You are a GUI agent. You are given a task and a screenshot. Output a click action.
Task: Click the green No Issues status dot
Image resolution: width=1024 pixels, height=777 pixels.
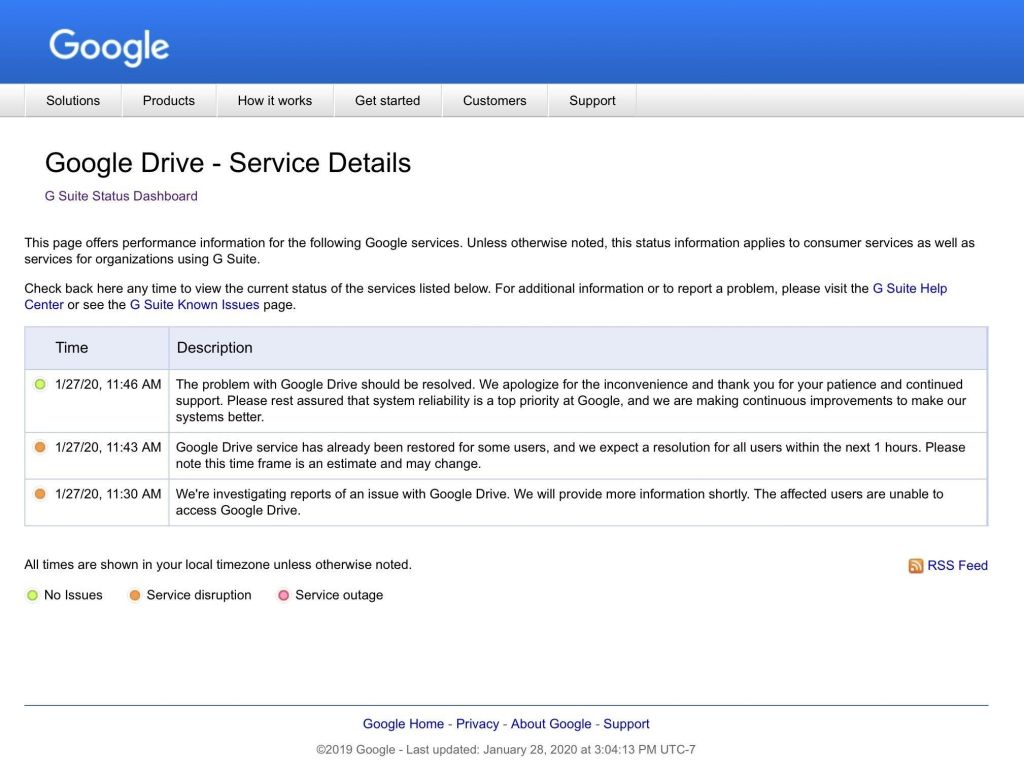coord(32,595)
